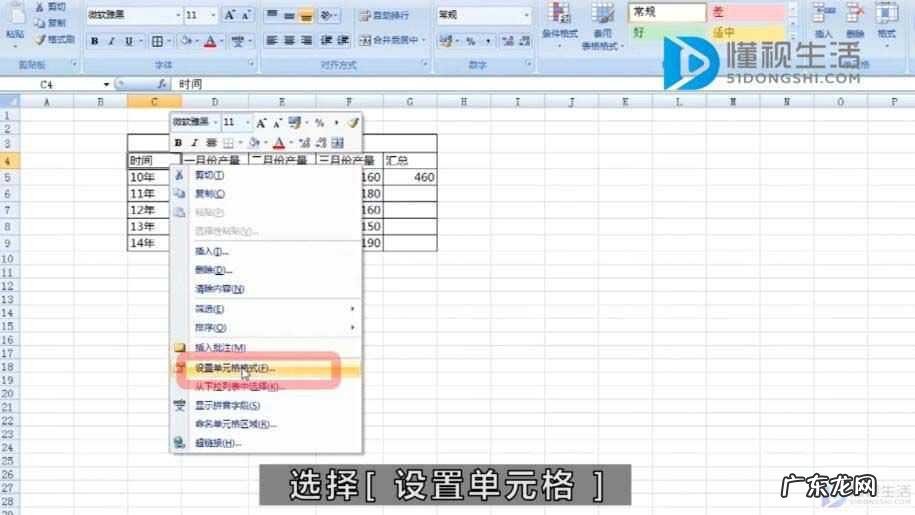Screen dimensions: 915x515
Task: Choose Cut in the context menu
Action: (x=266, y=175)
